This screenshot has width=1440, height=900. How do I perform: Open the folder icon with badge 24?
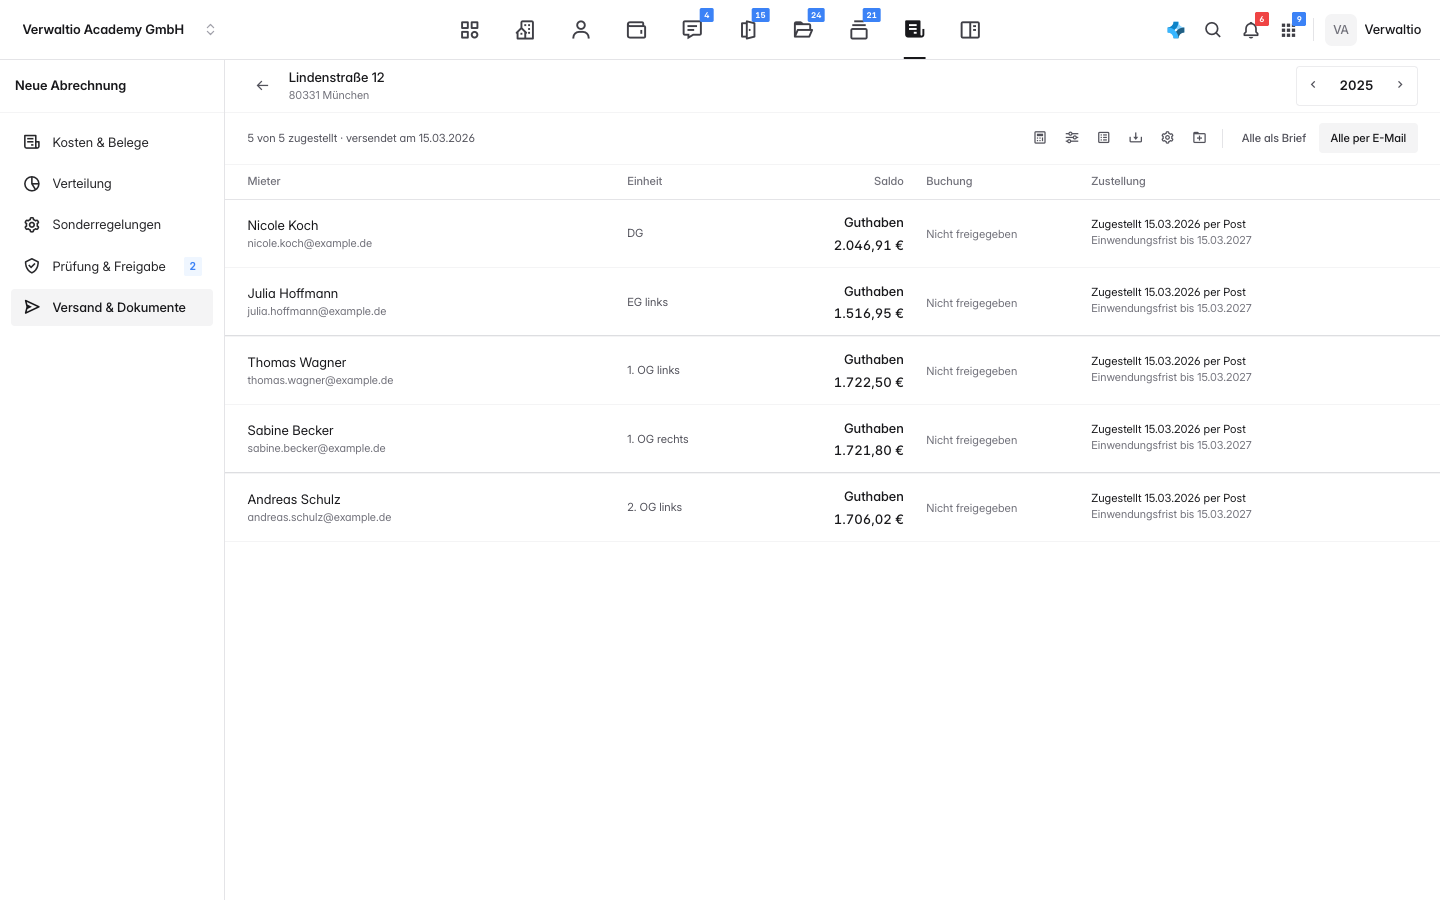(x=803, y=30)
